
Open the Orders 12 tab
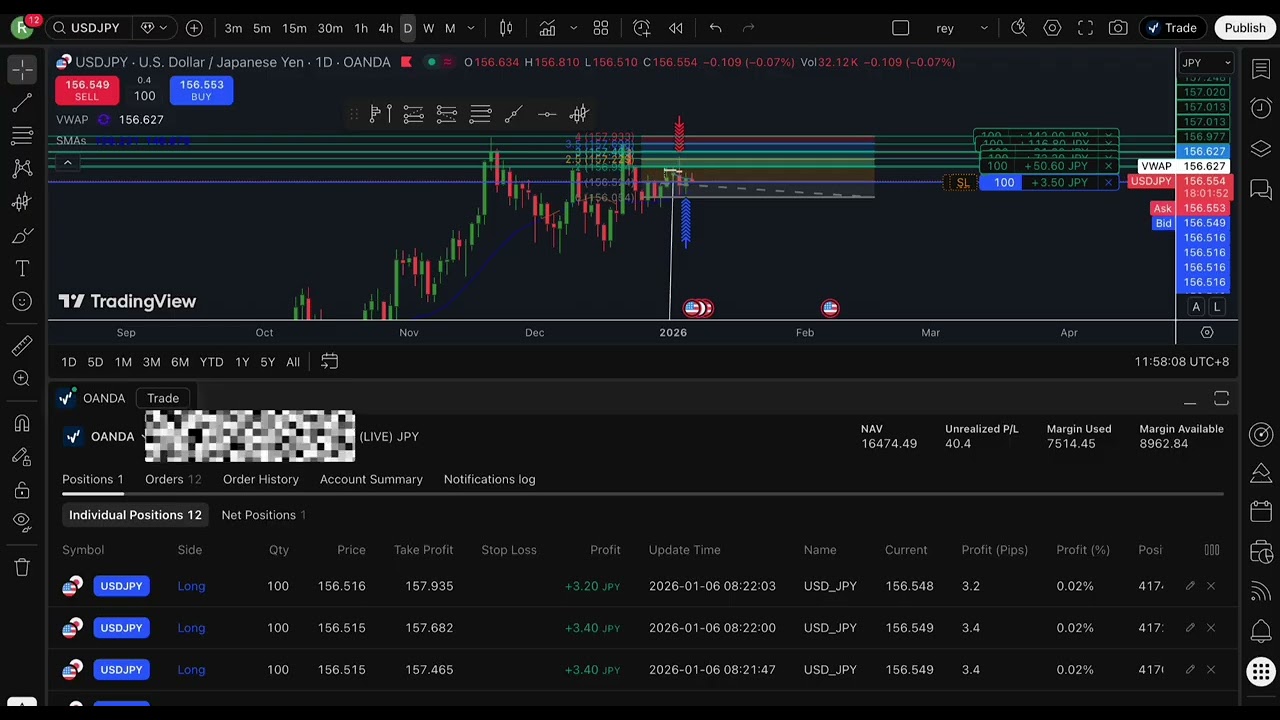(173, 479)
